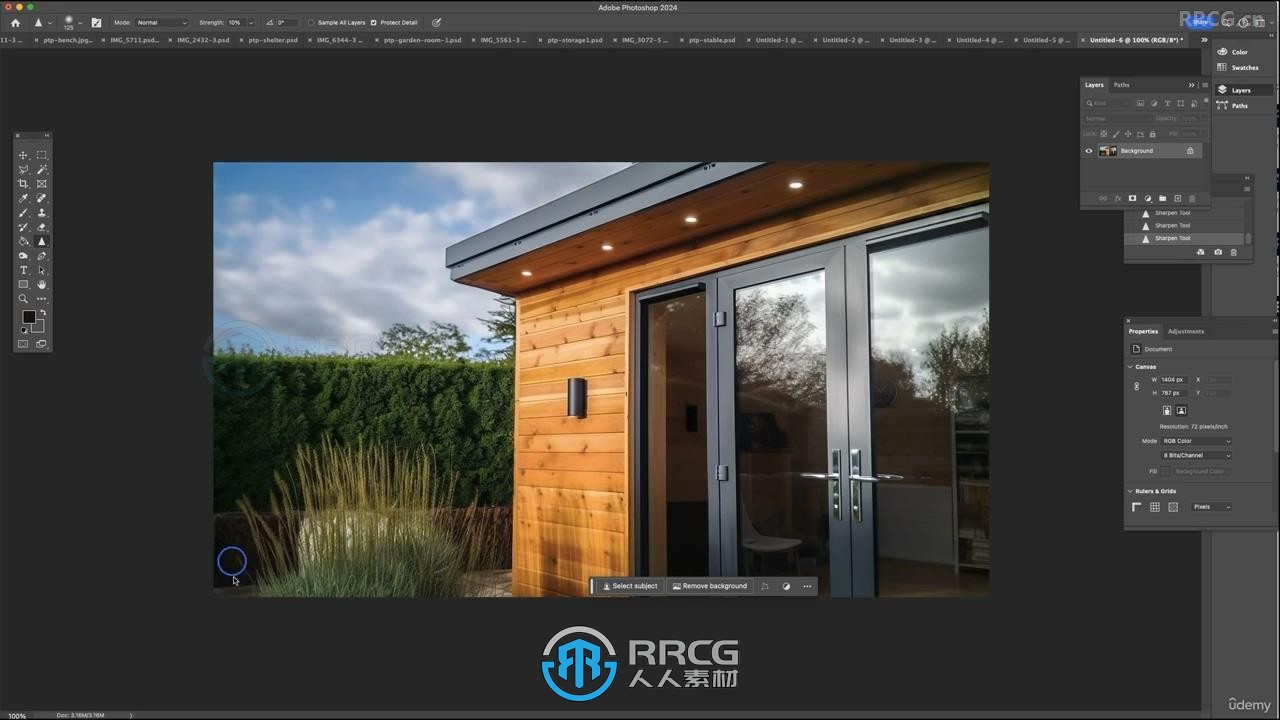Open the ptp-garden-room-1.psd document tab
Viewport: 1280px width, 720px height.
(422, 40)
